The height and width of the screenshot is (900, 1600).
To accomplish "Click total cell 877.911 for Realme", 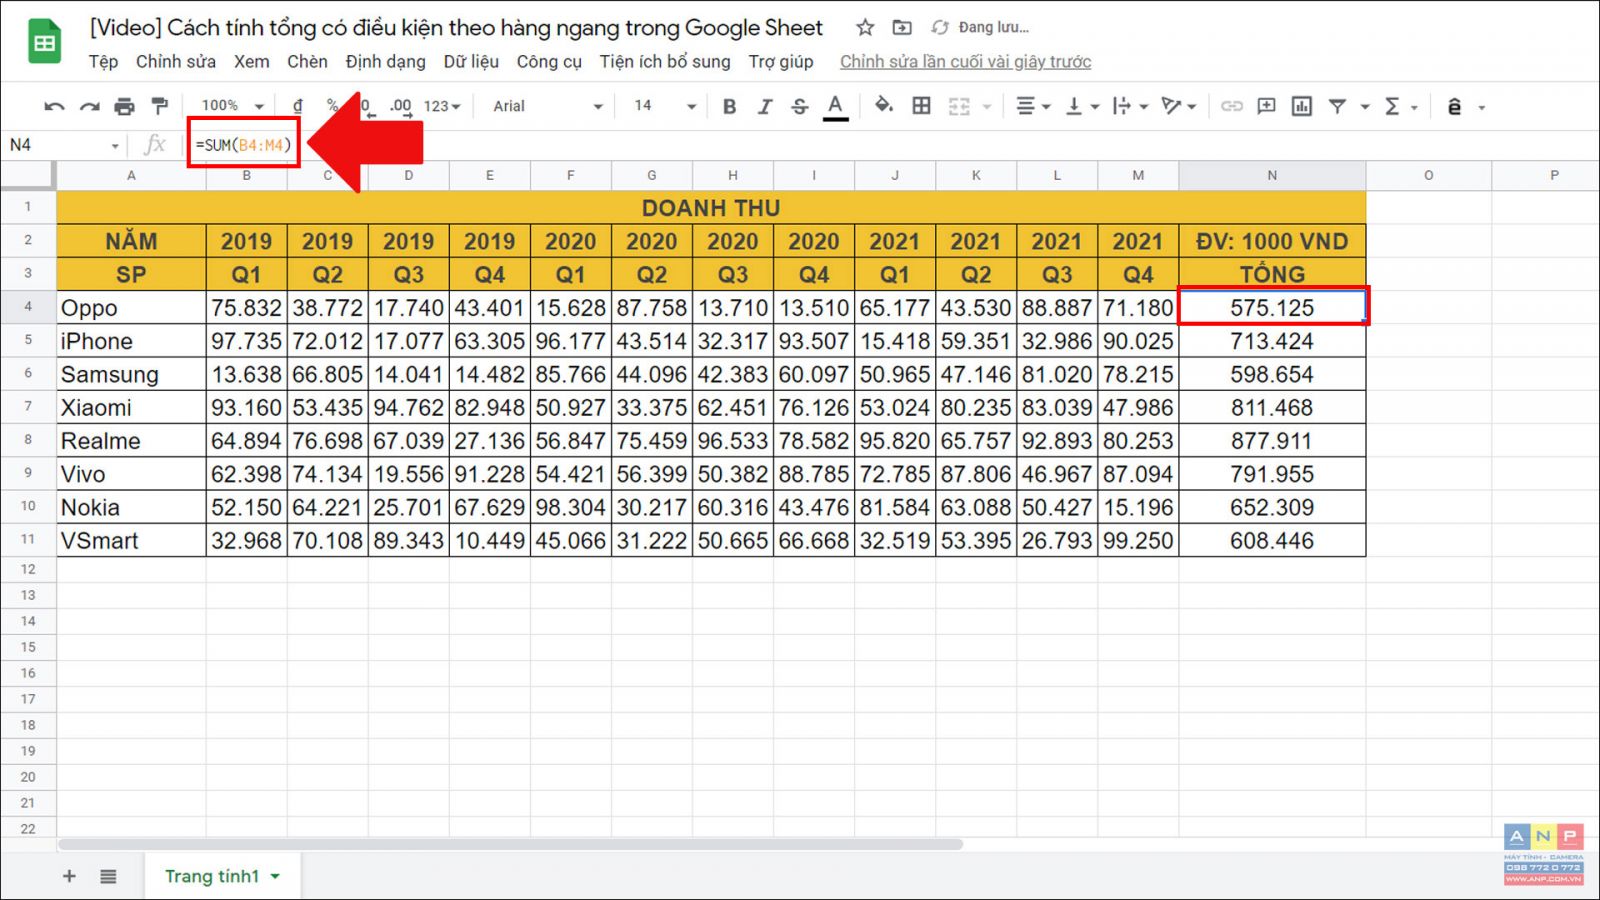I will 1272,441.
